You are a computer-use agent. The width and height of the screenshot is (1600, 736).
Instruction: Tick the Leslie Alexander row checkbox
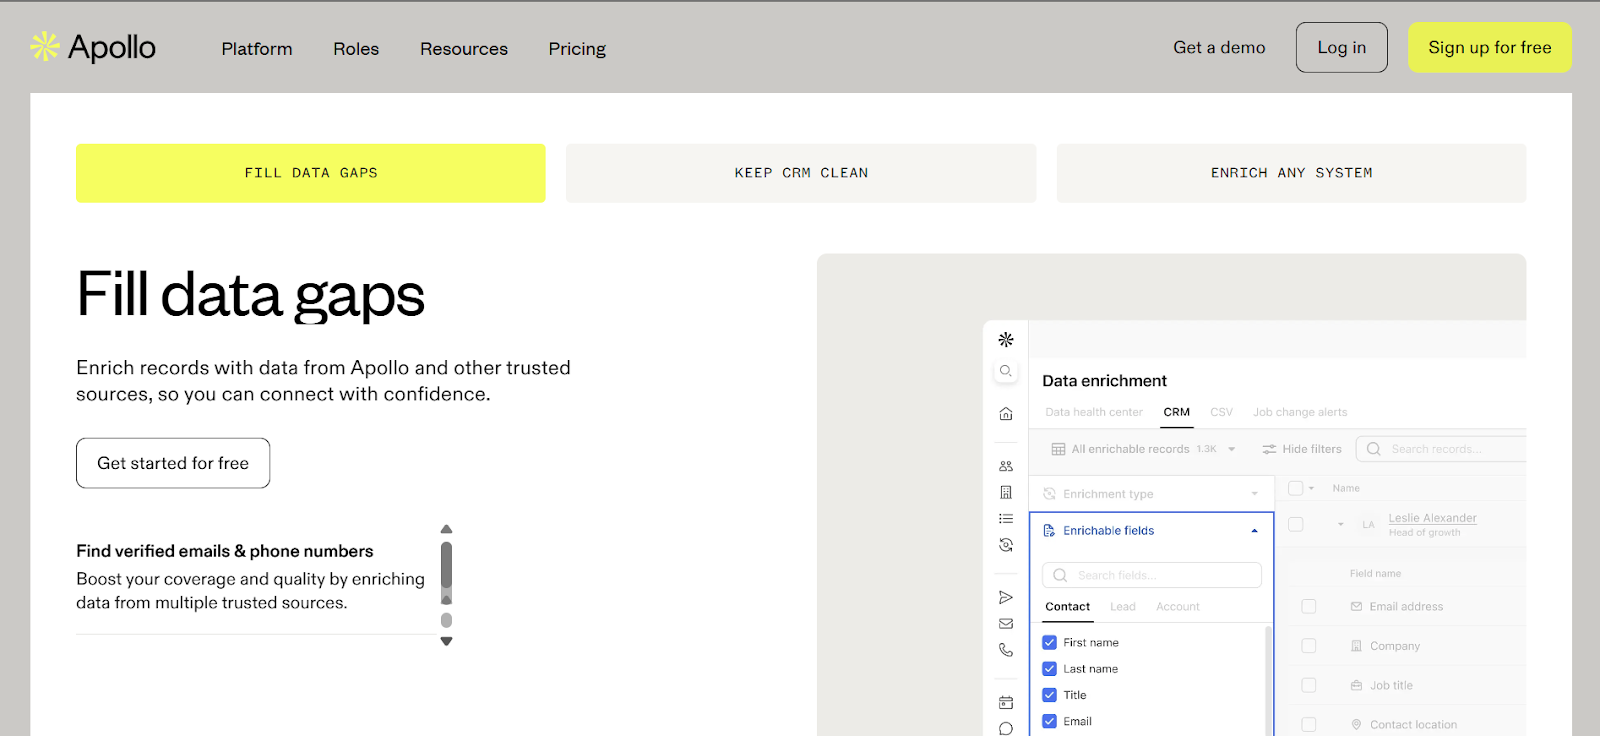pos(1295,524)
